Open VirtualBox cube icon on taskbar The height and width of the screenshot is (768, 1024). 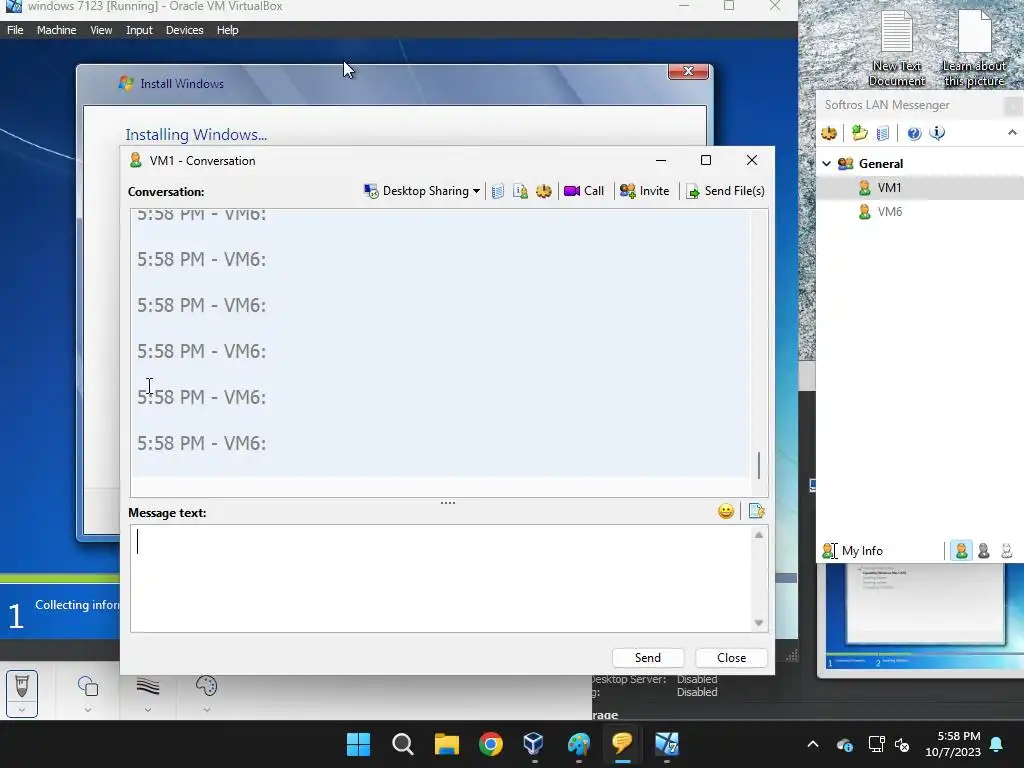click(534, 744)
